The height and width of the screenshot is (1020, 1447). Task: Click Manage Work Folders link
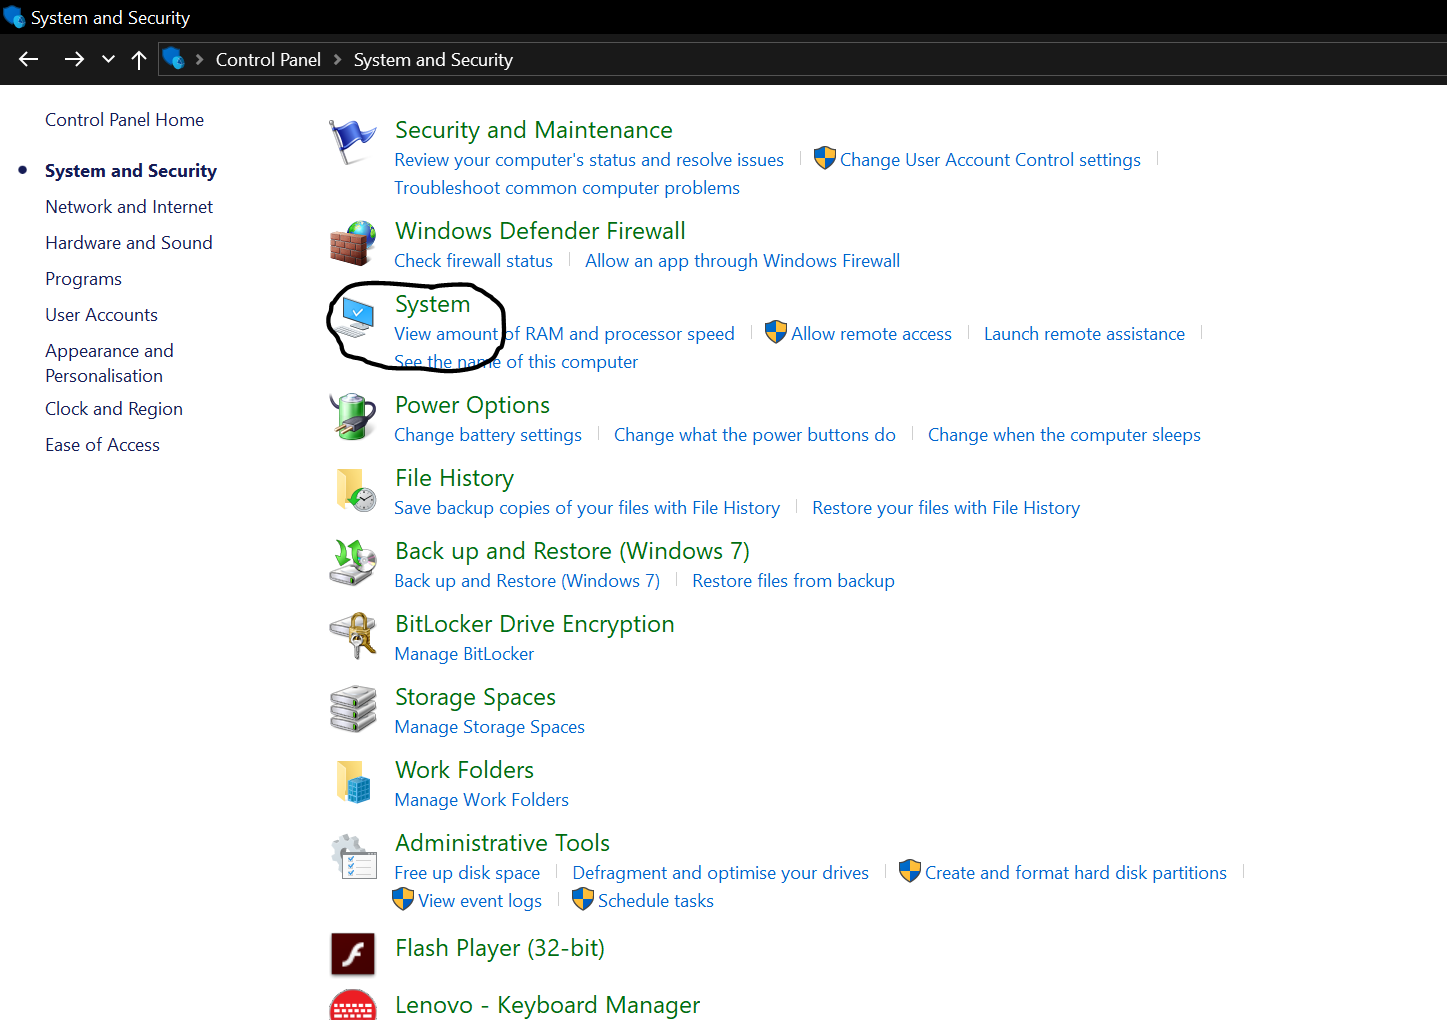coord(481,800)
